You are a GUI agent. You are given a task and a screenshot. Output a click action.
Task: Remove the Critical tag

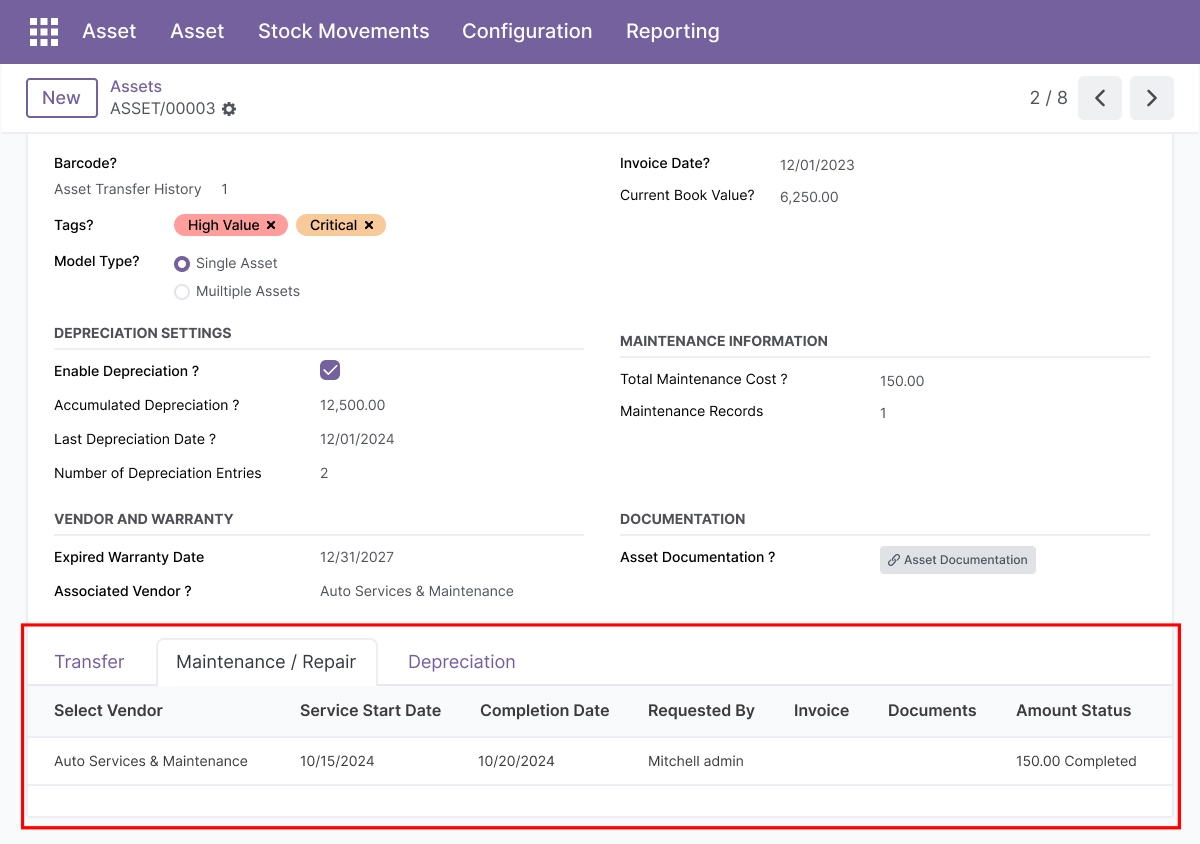pyautogui.click(x=369, y=226)
